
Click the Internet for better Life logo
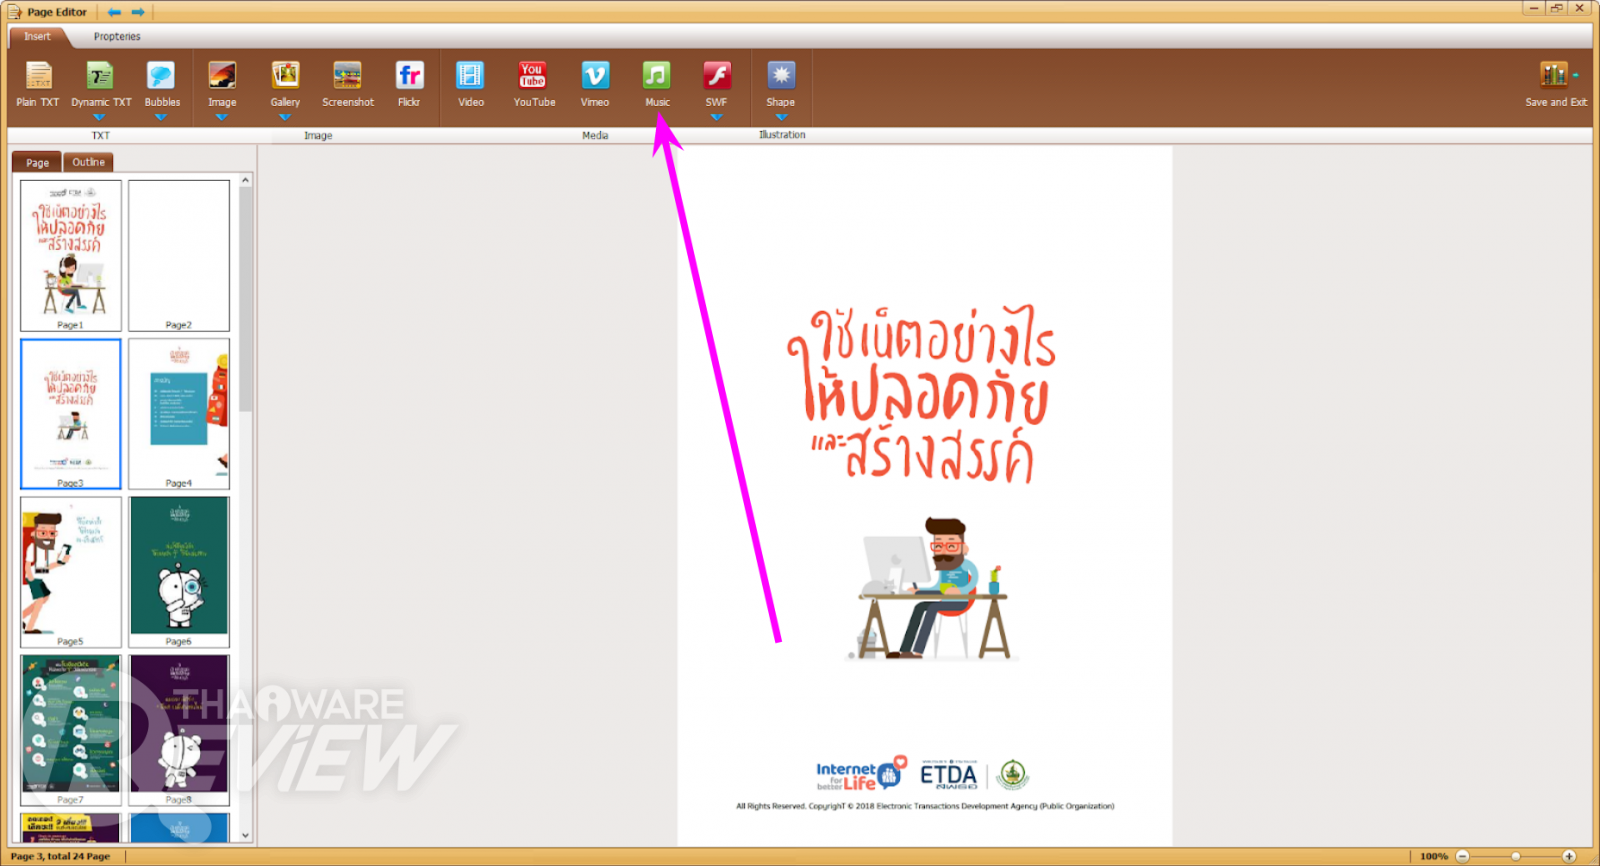tap(861, 774)
